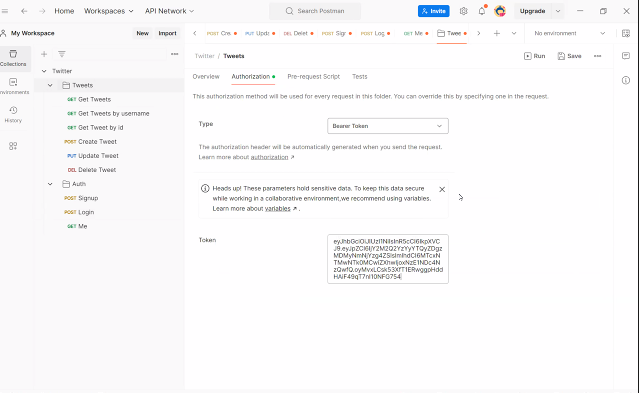Open the PUT Update request tab
The image size is (639, 393).
tap(260, 33)
